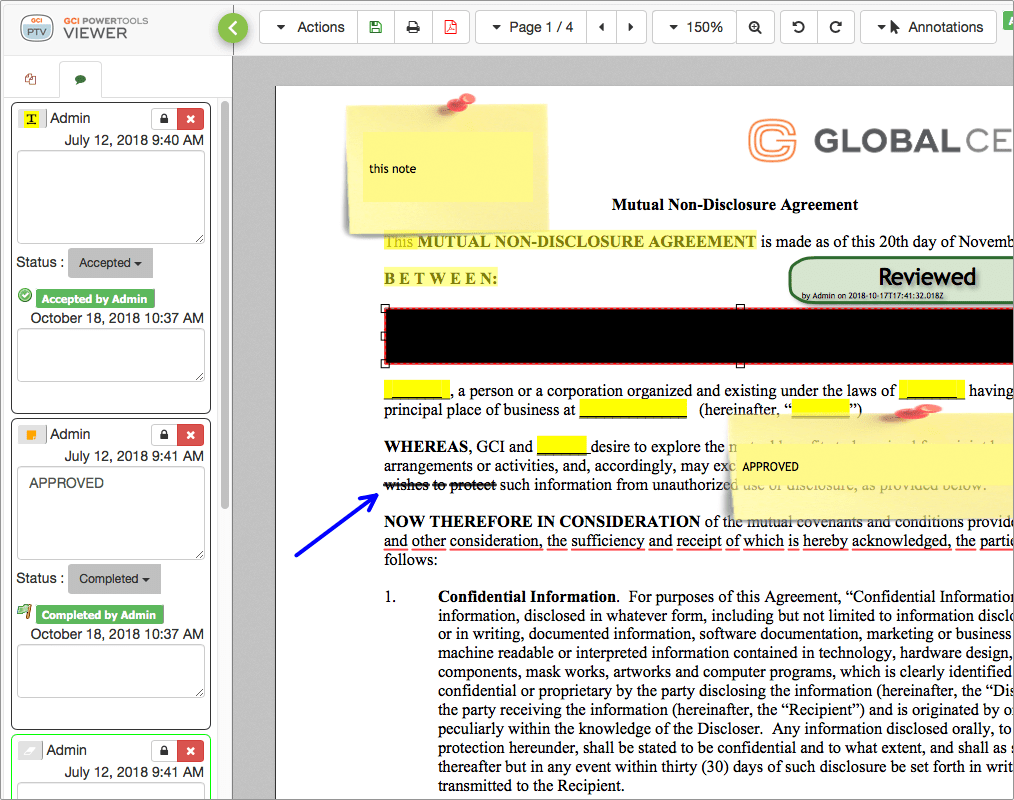Select the Reviewed stamp on the document
Viewport: 1014px width, 800px height.
[x=902, y=279]
